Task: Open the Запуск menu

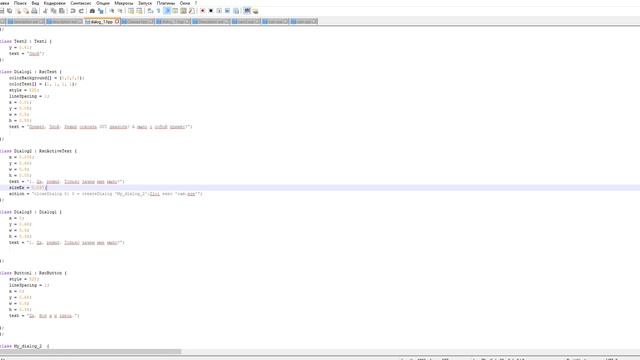Action: pyautogui.click(x=145, y=3)
